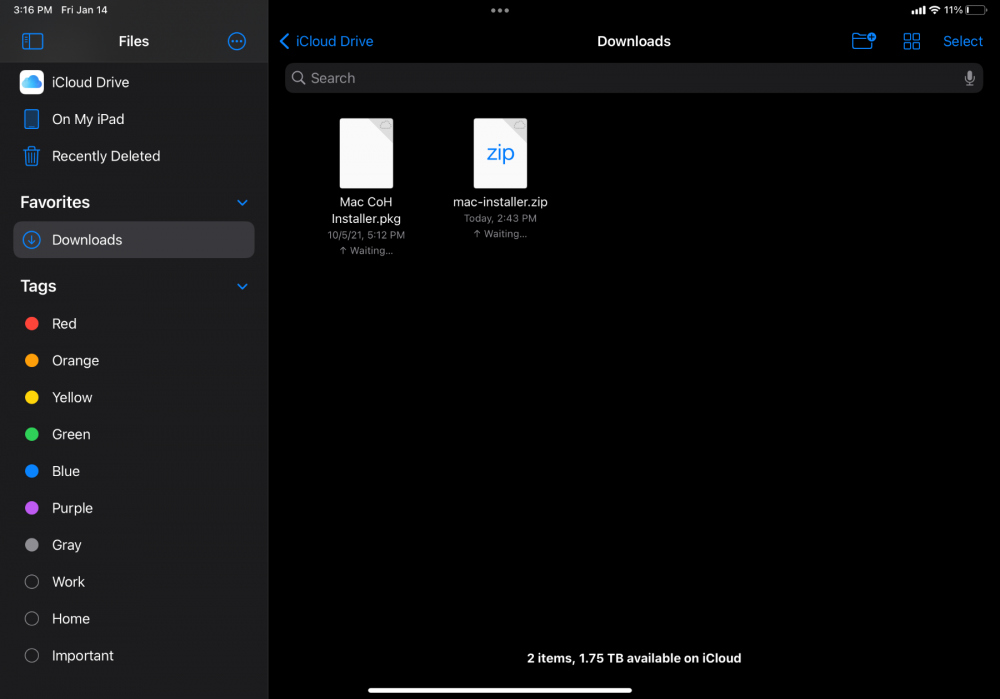This screenshot has height=699, width=1000.
Task: Open the ellipsis more options menu
Action: pos(237,41)
